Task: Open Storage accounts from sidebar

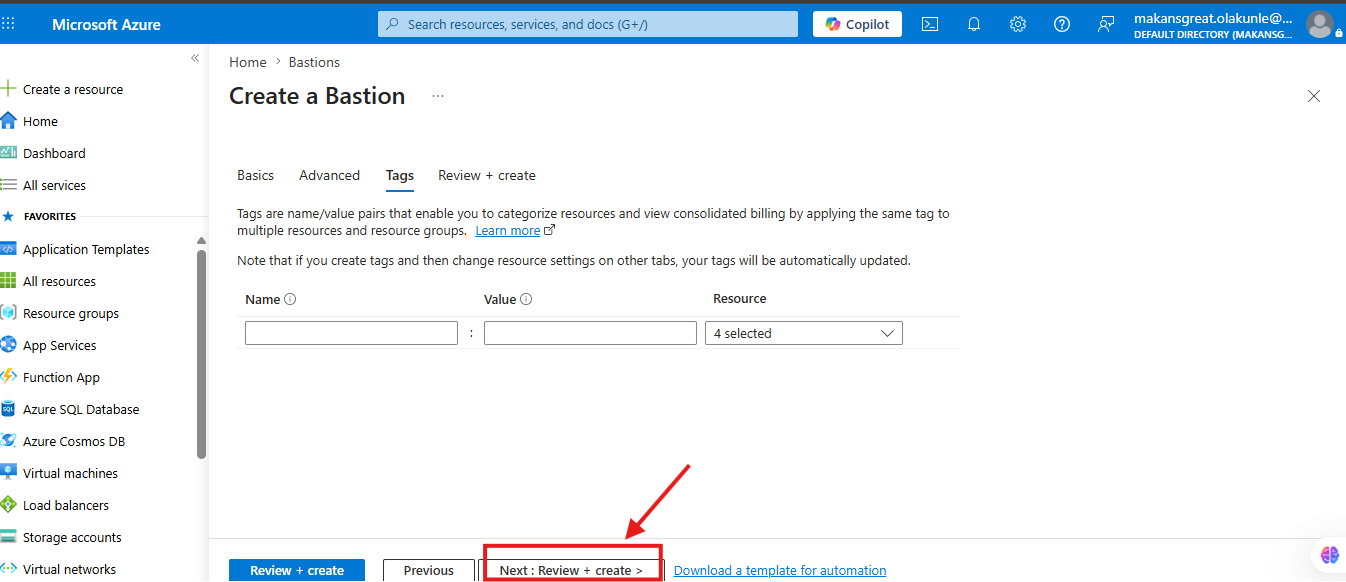Action: point(72,537)
